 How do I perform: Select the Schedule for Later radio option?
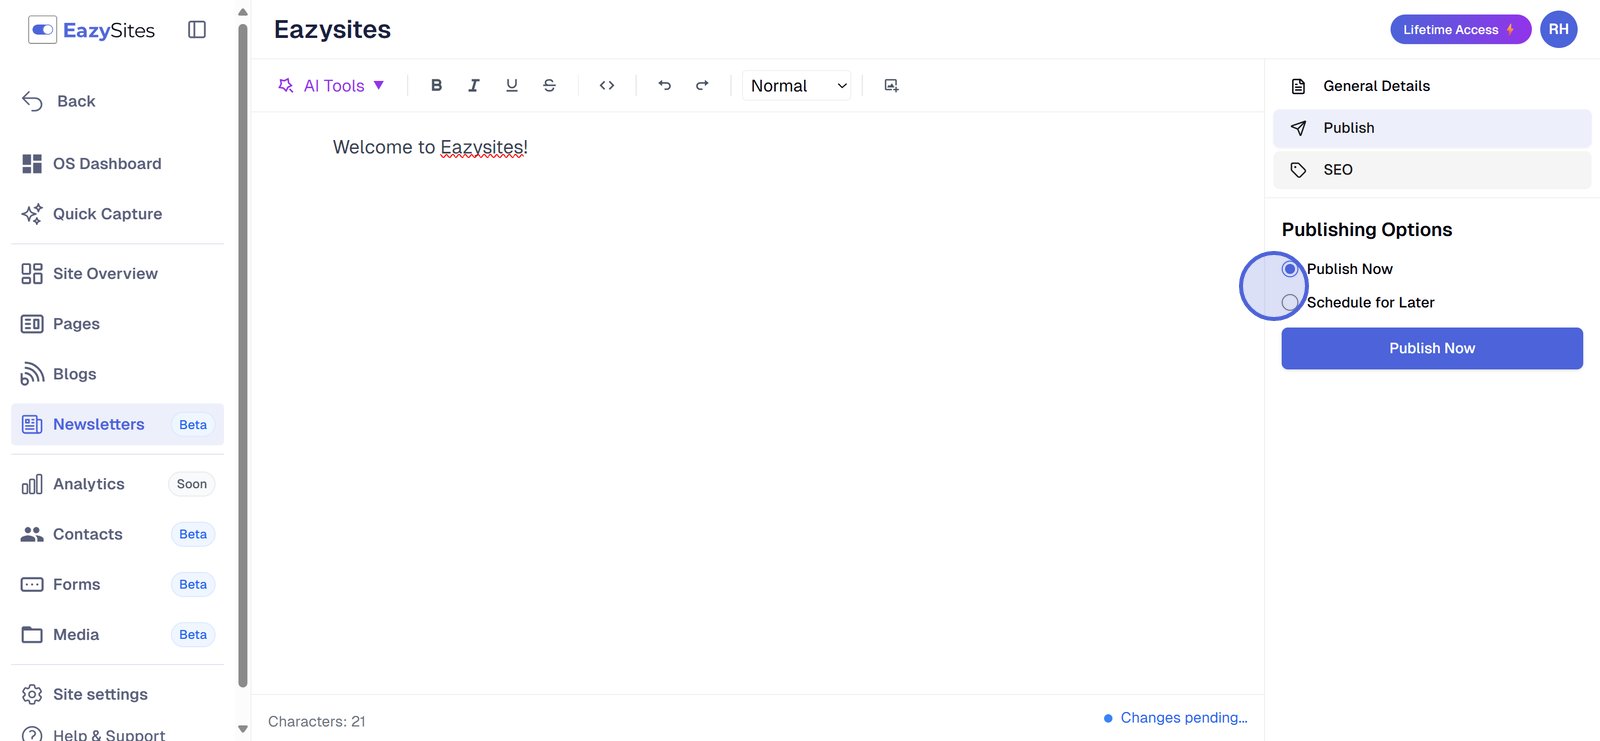(x=1290, y=303)
